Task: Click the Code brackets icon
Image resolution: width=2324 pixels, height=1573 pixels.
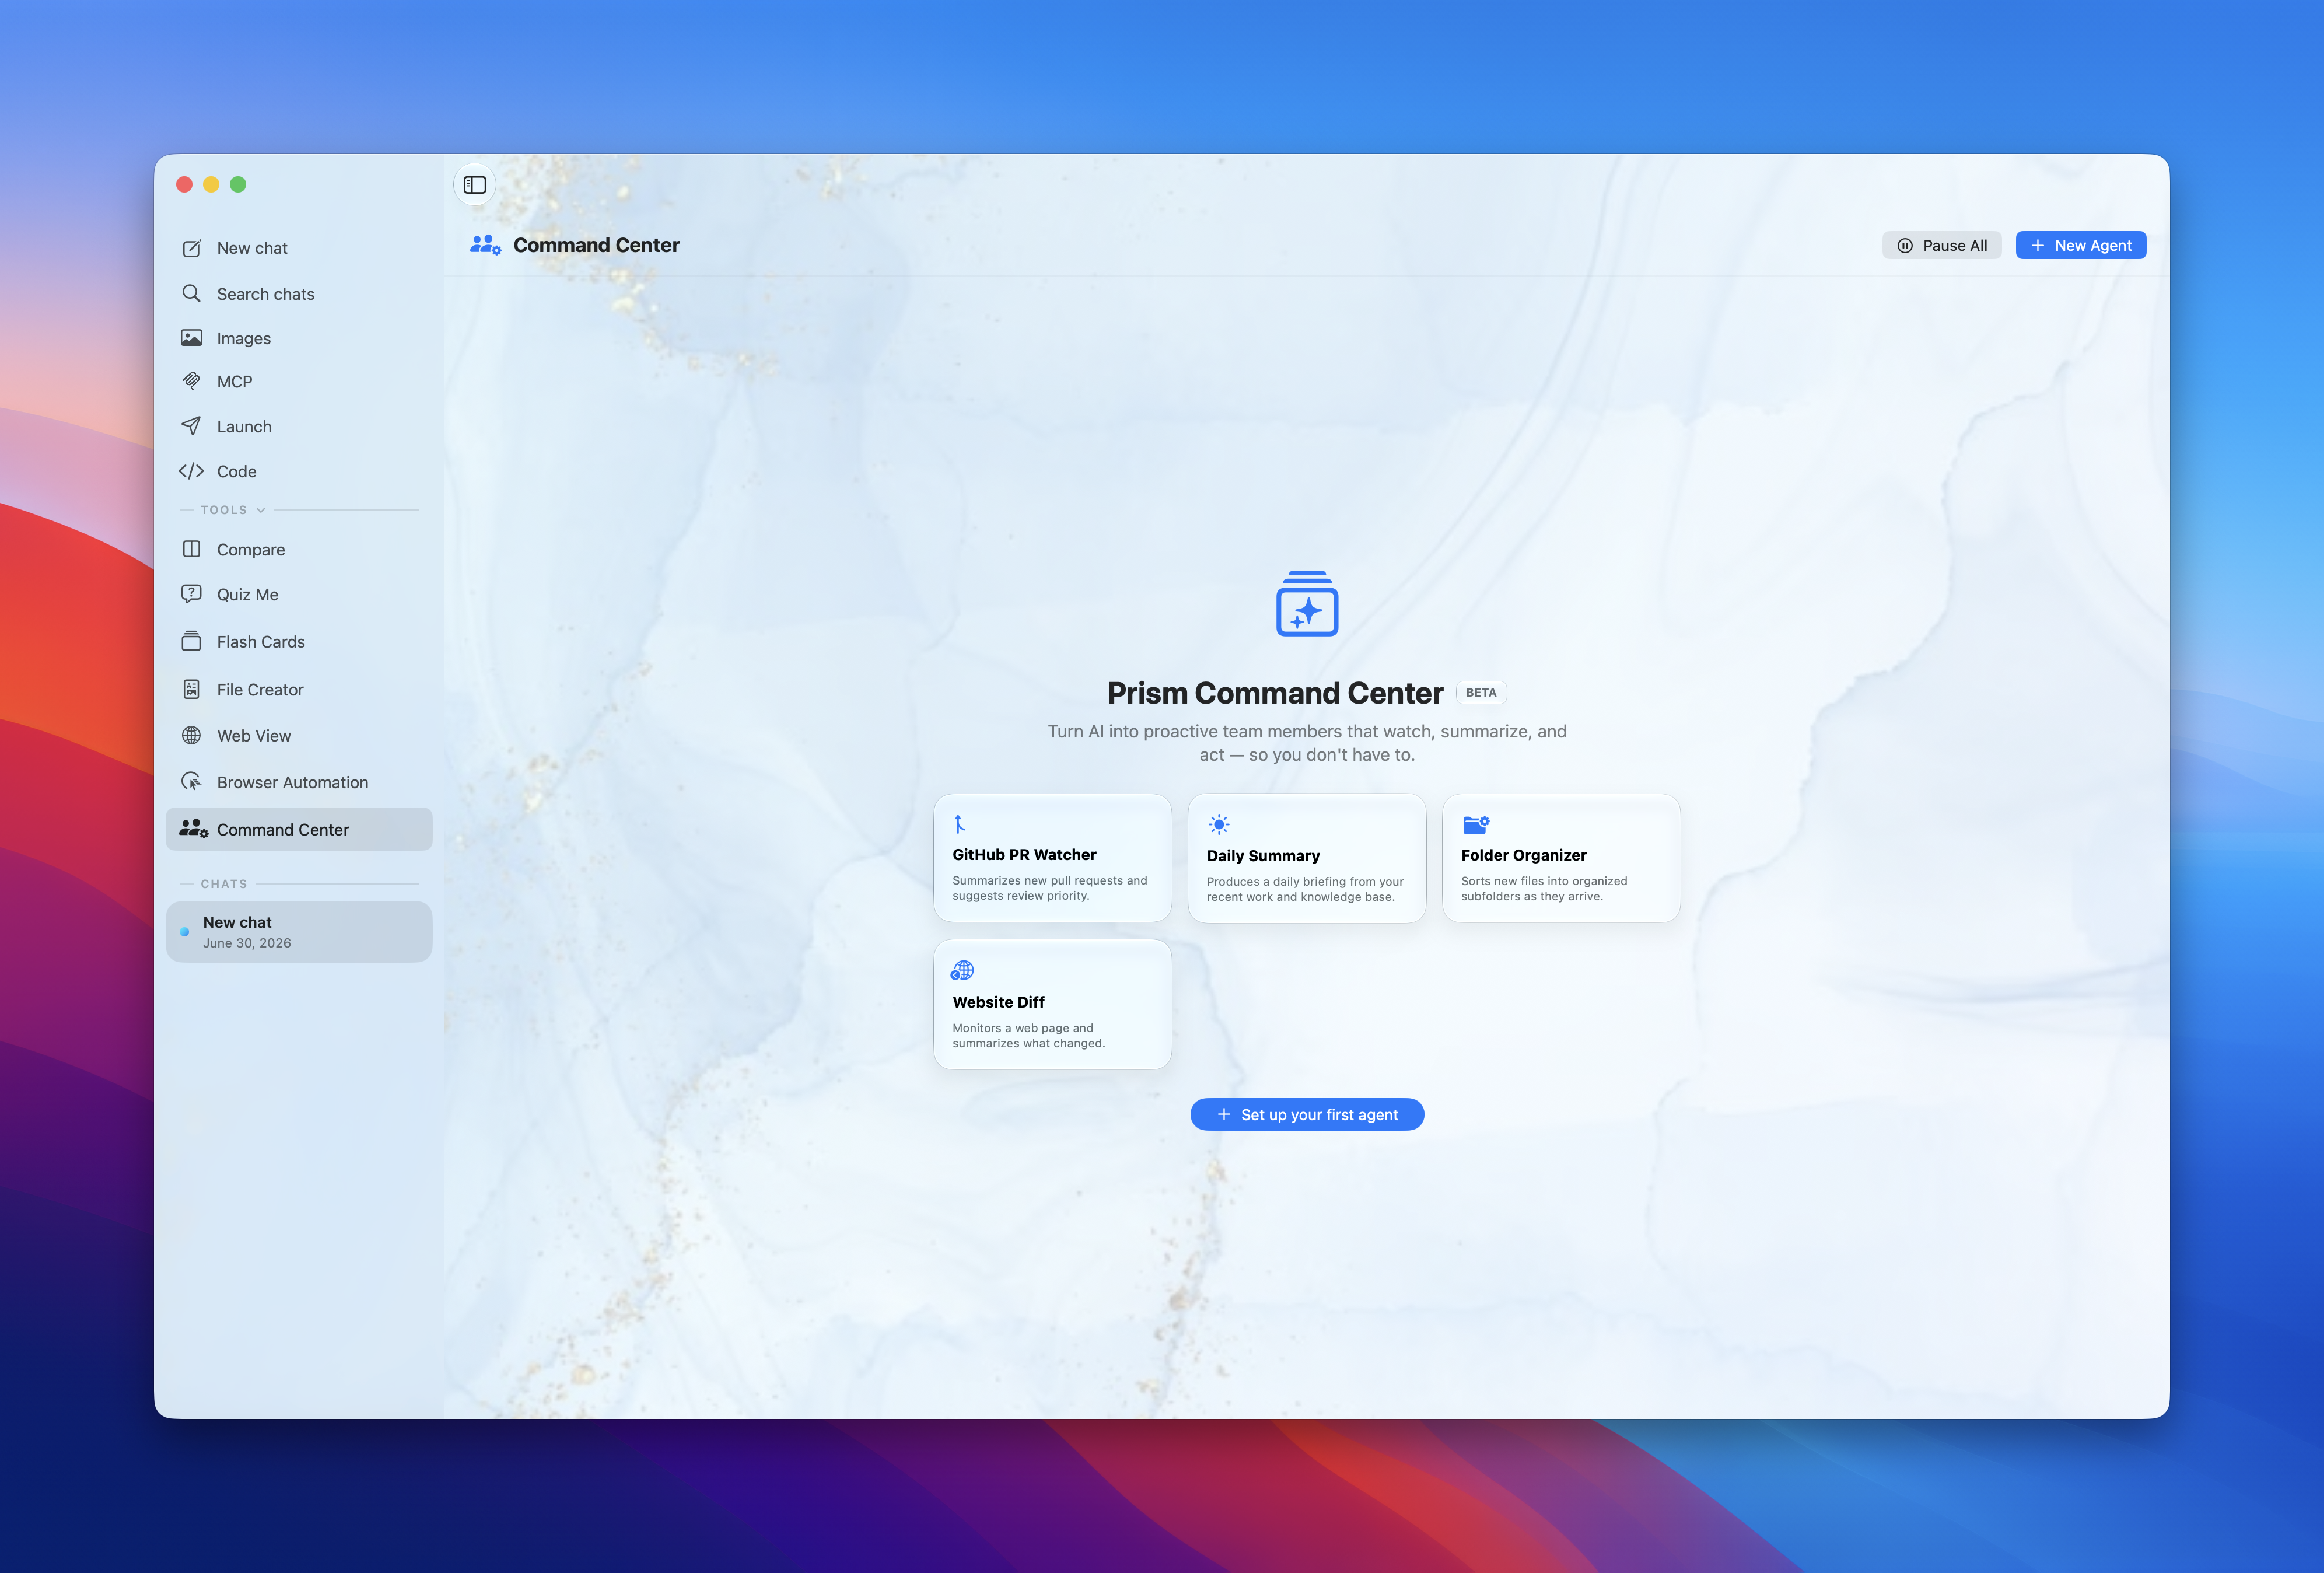Action: pyautogui.click(x=191, y=471)
